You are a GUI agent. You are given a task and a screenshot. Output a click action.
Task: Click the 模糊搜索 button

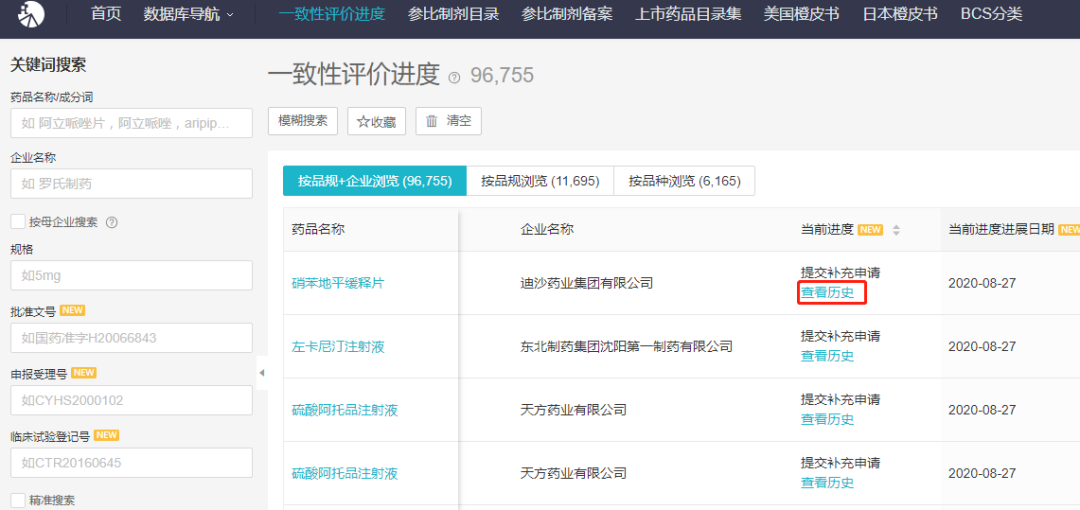[x=303, y=121]
